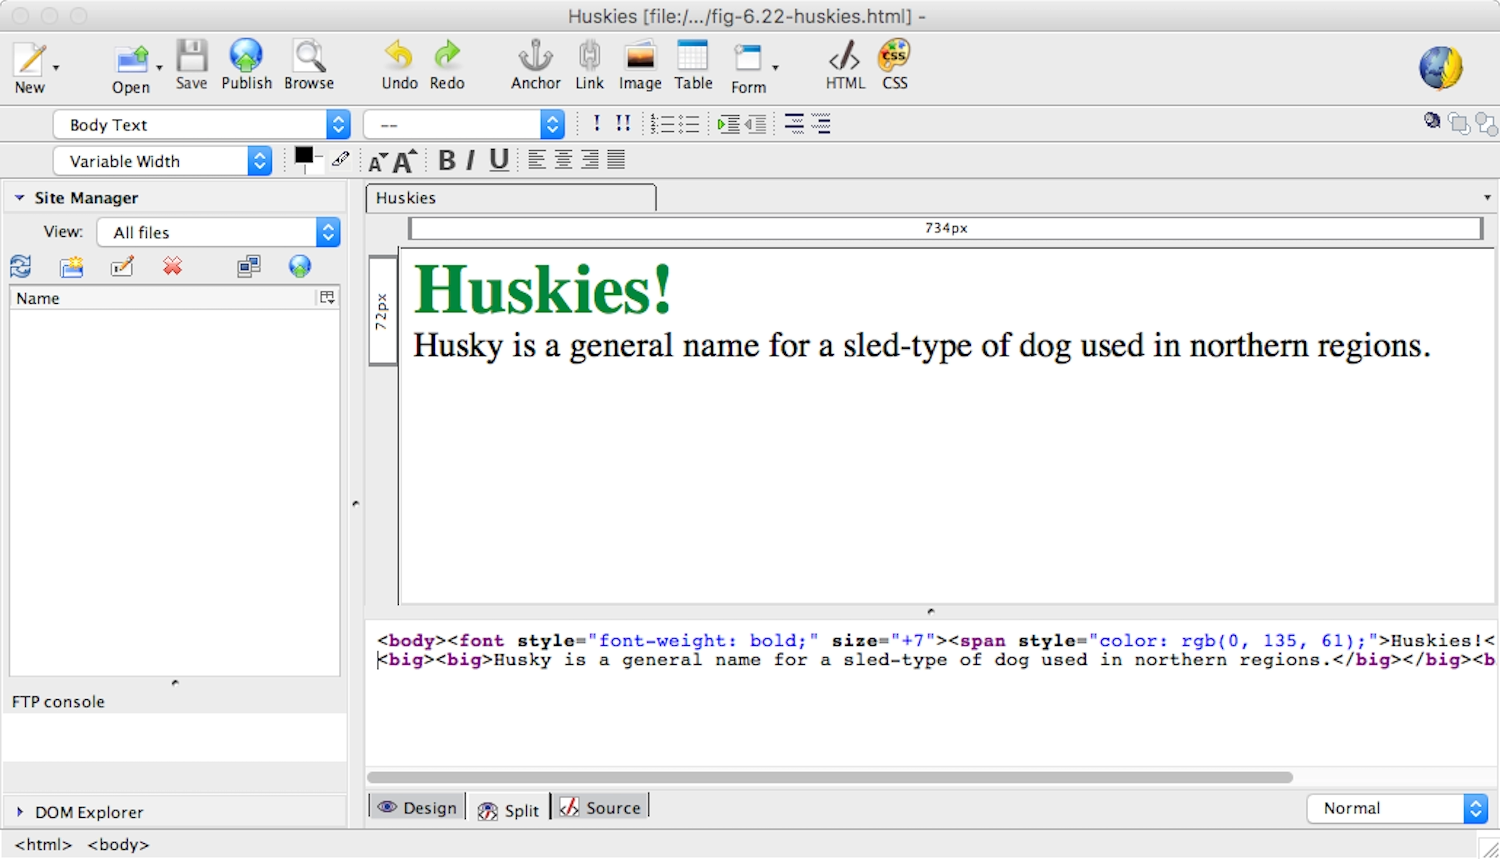Image resolution: width=1500 pixels, height=859 pixels.
Task: Open the Variable Width font dropdown
Action: click(x=259, y=160)
